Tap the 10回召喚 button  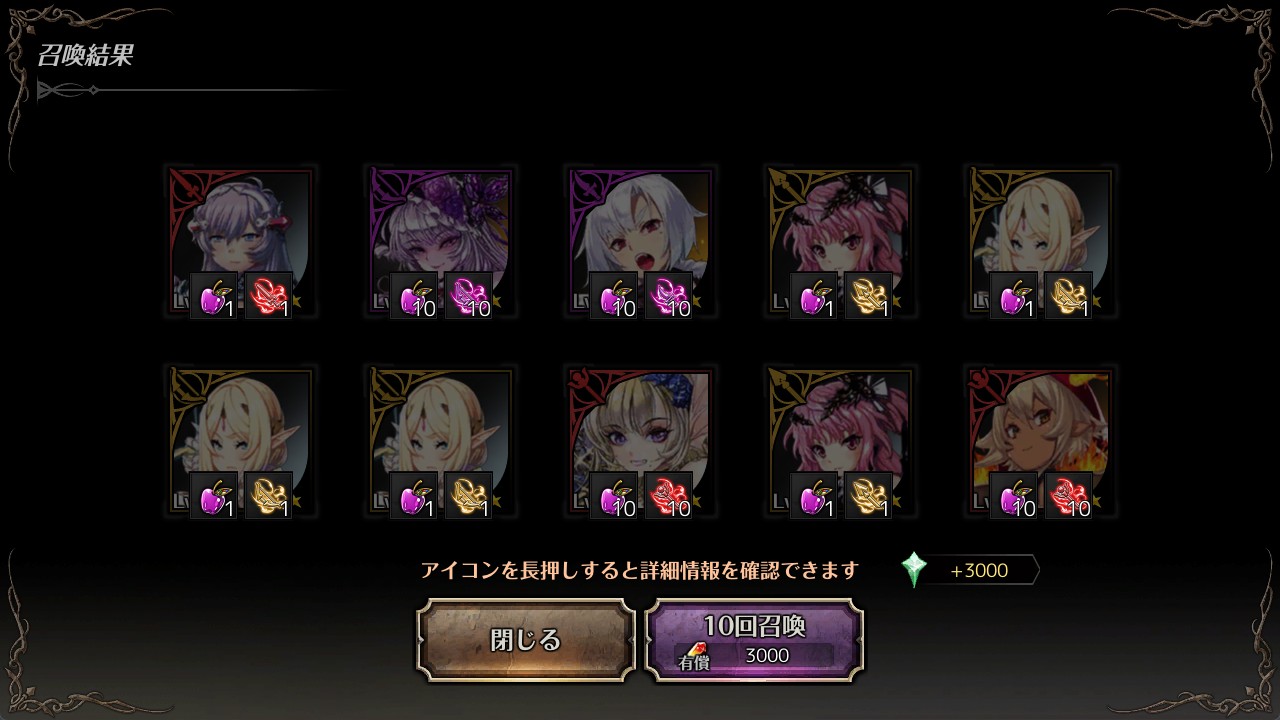pos(754,640)
